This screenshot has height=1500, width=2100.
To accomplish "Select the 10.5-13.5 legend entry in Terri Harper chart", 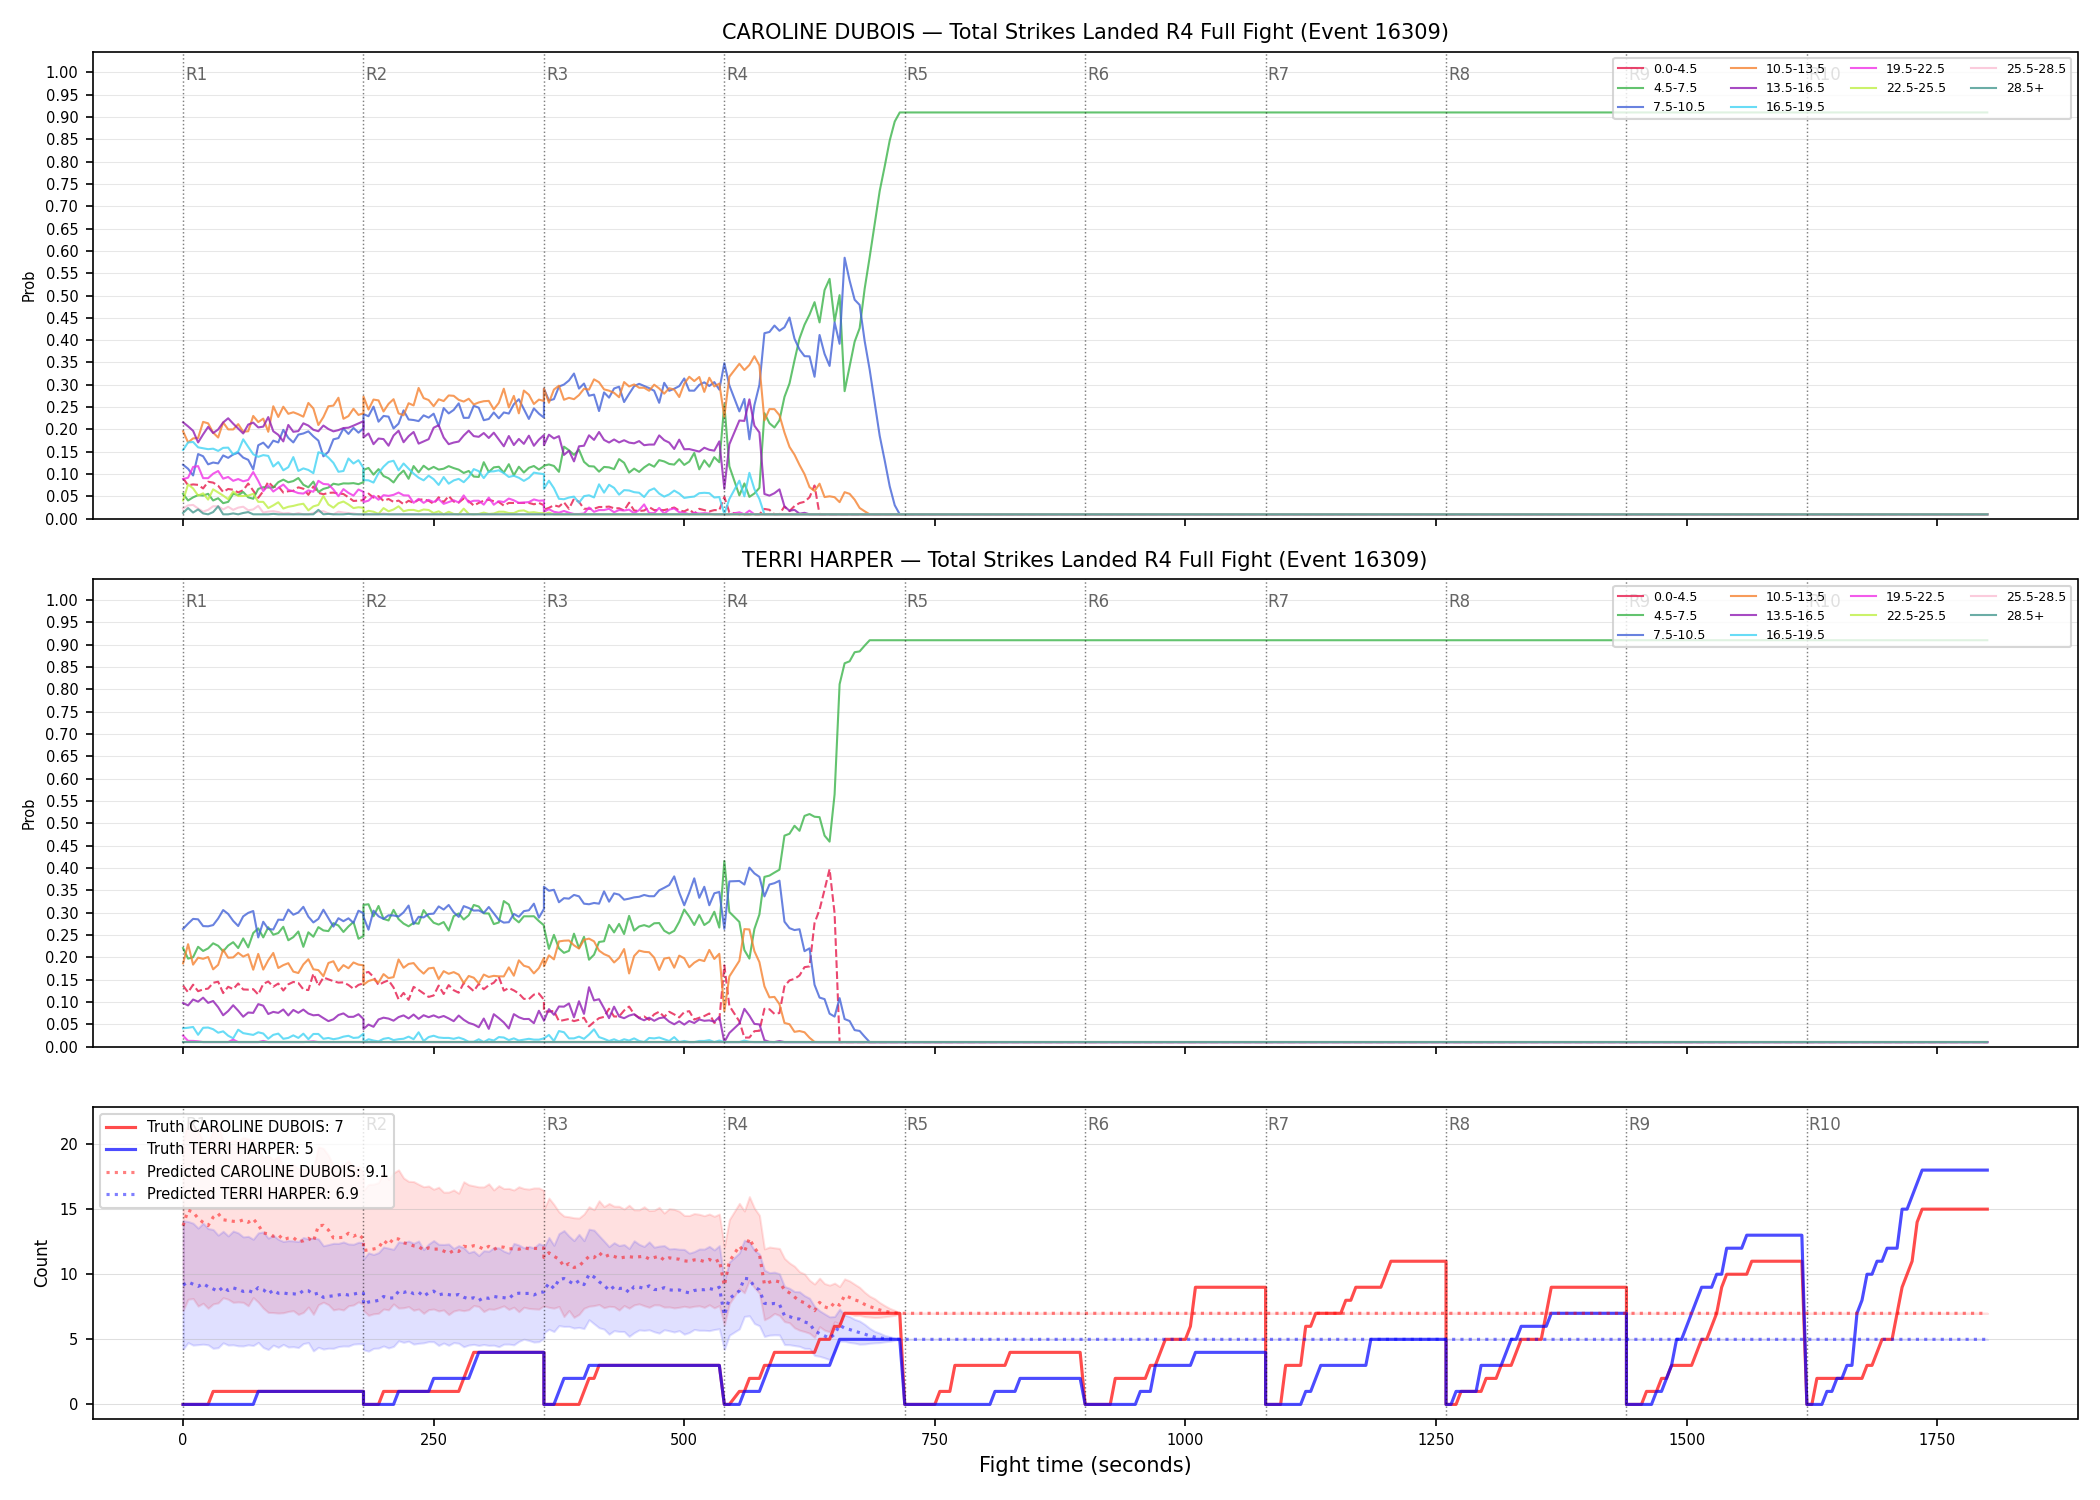I will click(1778, 597).
